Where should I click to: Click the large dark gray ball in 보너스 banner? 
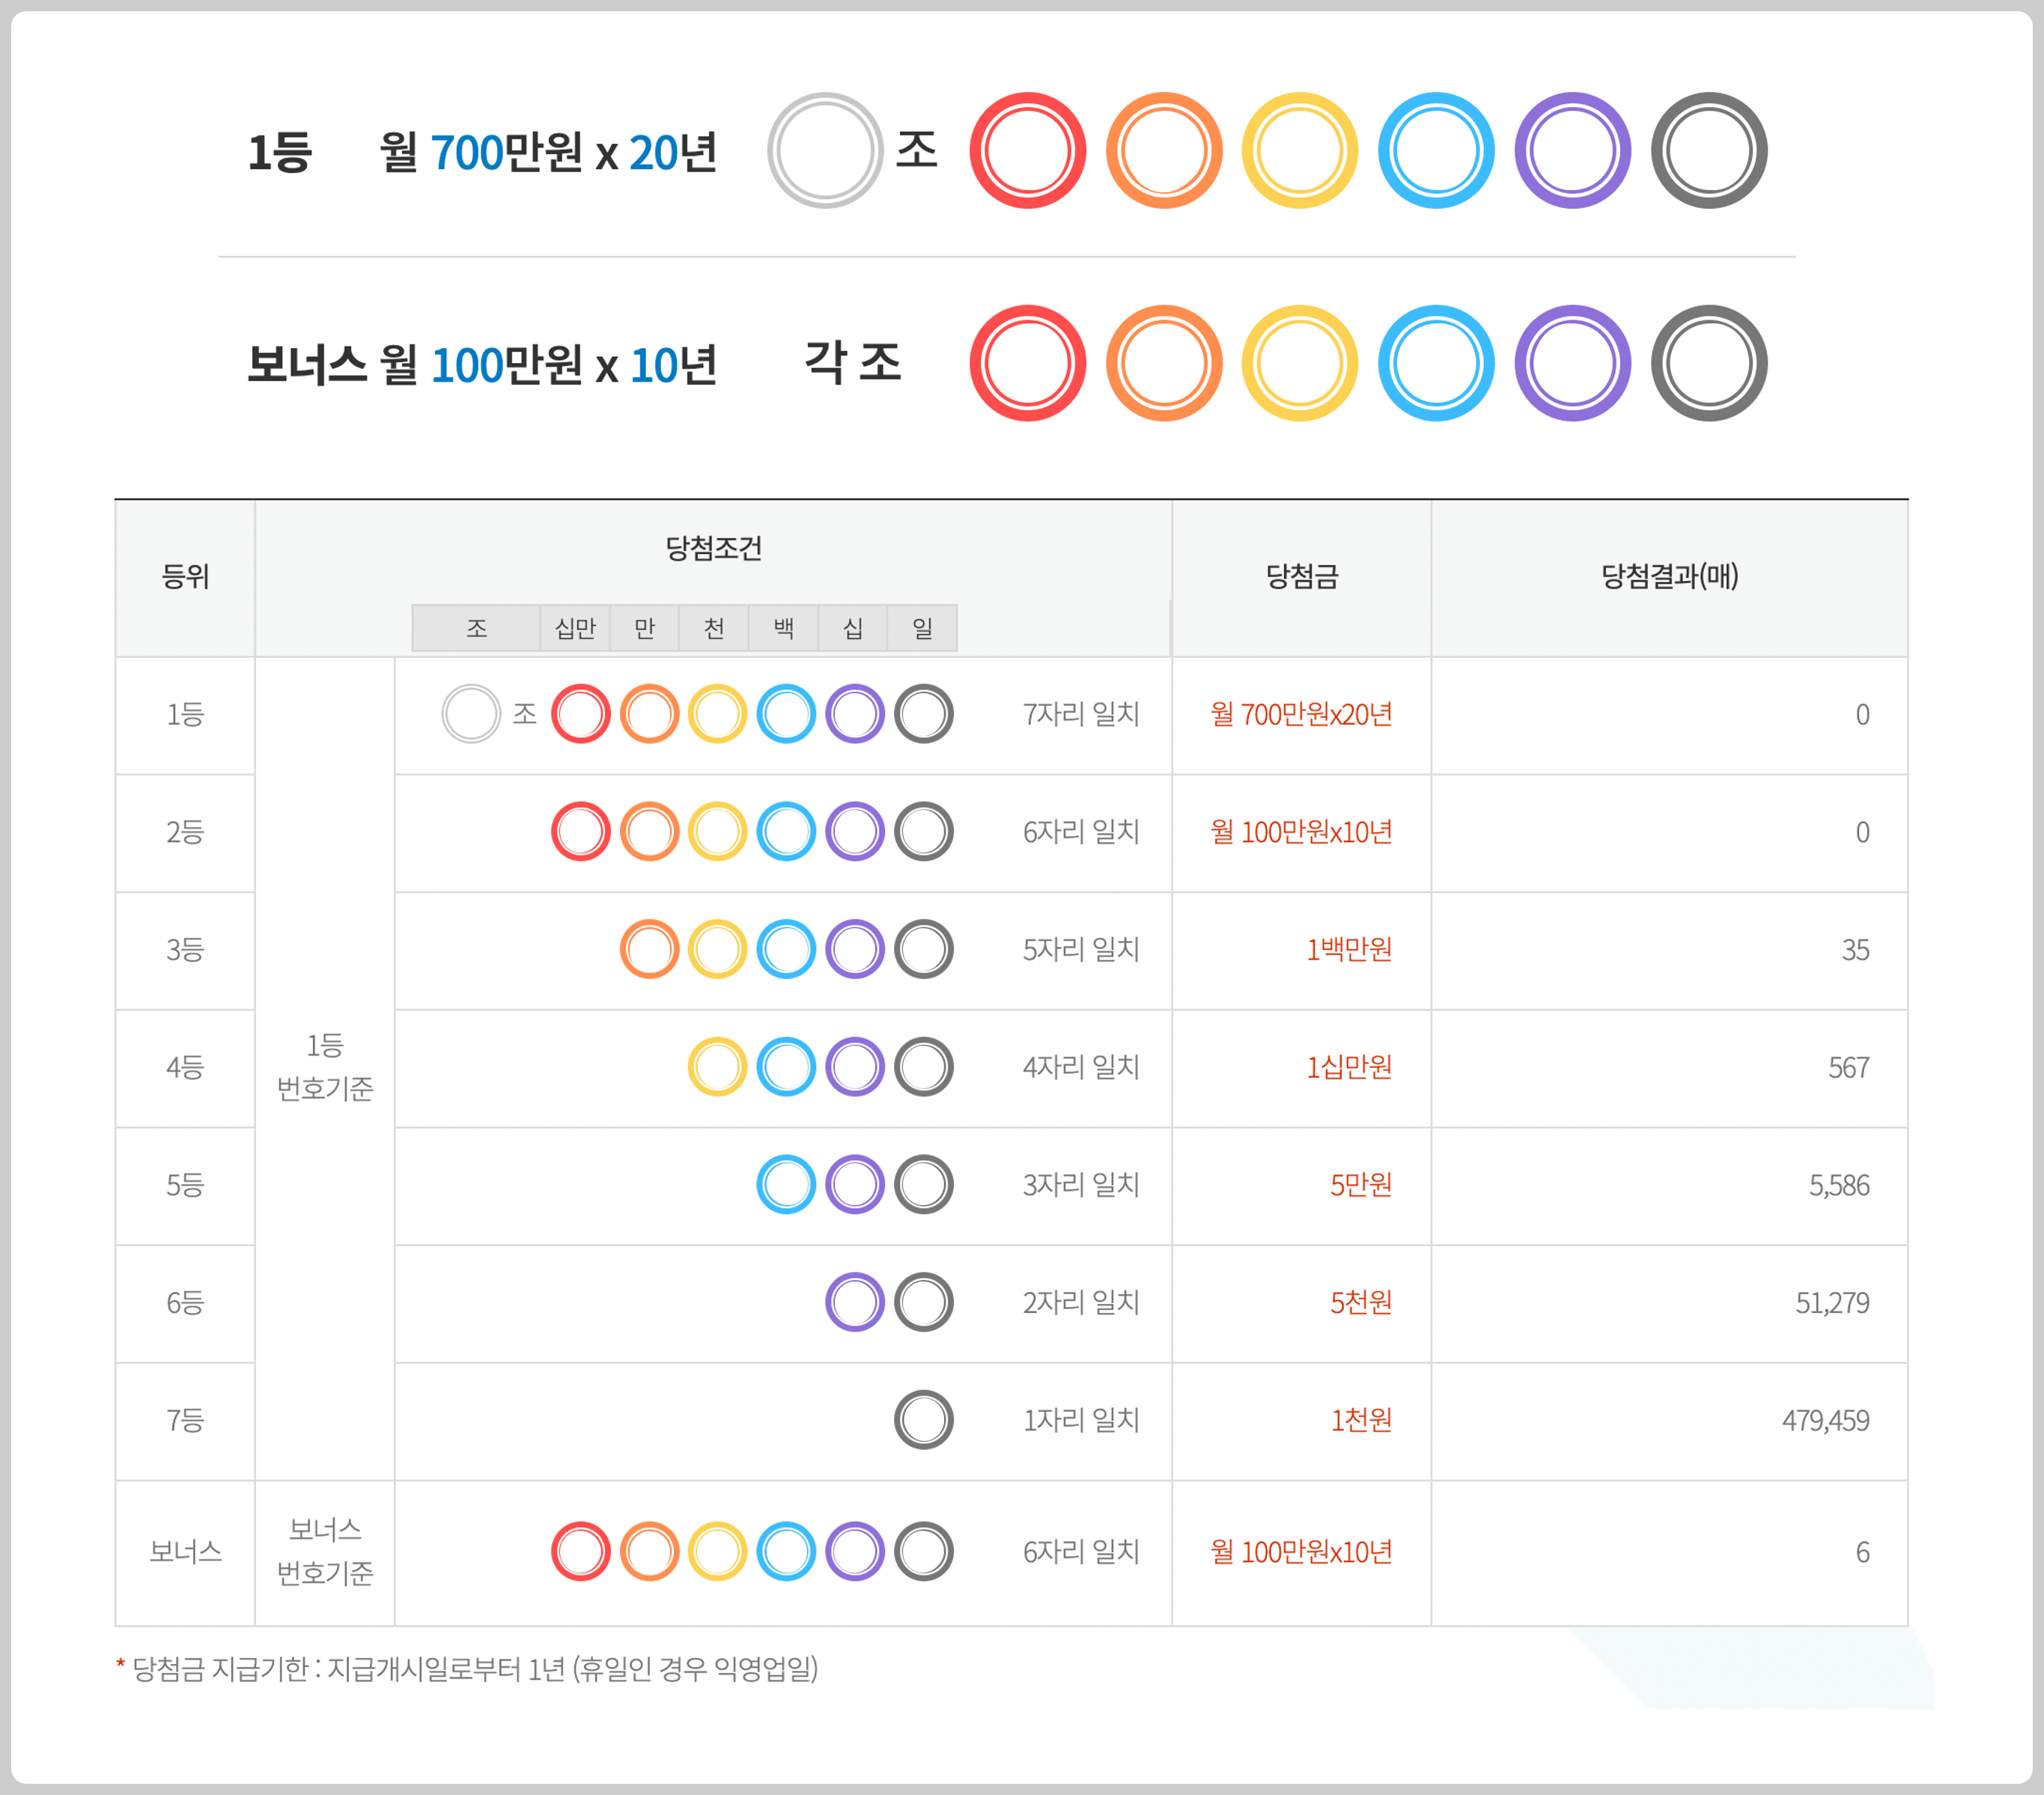pos(1709,363)
